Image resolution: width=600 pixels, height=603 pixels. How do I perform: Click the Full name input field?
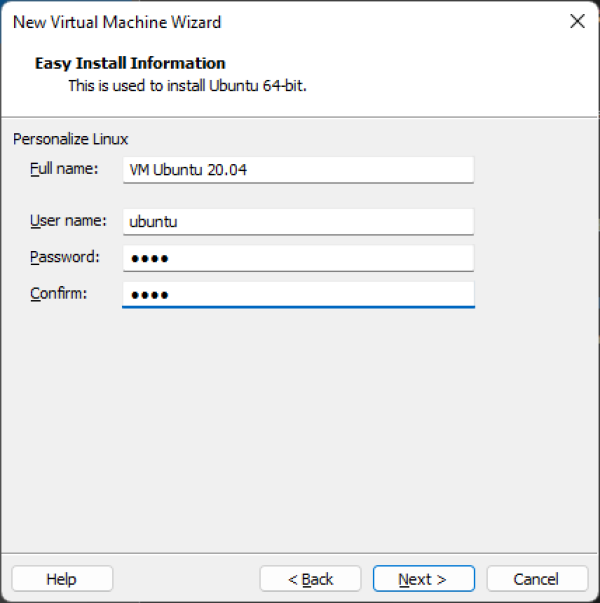pyautogui.click(x=297, y=170)
